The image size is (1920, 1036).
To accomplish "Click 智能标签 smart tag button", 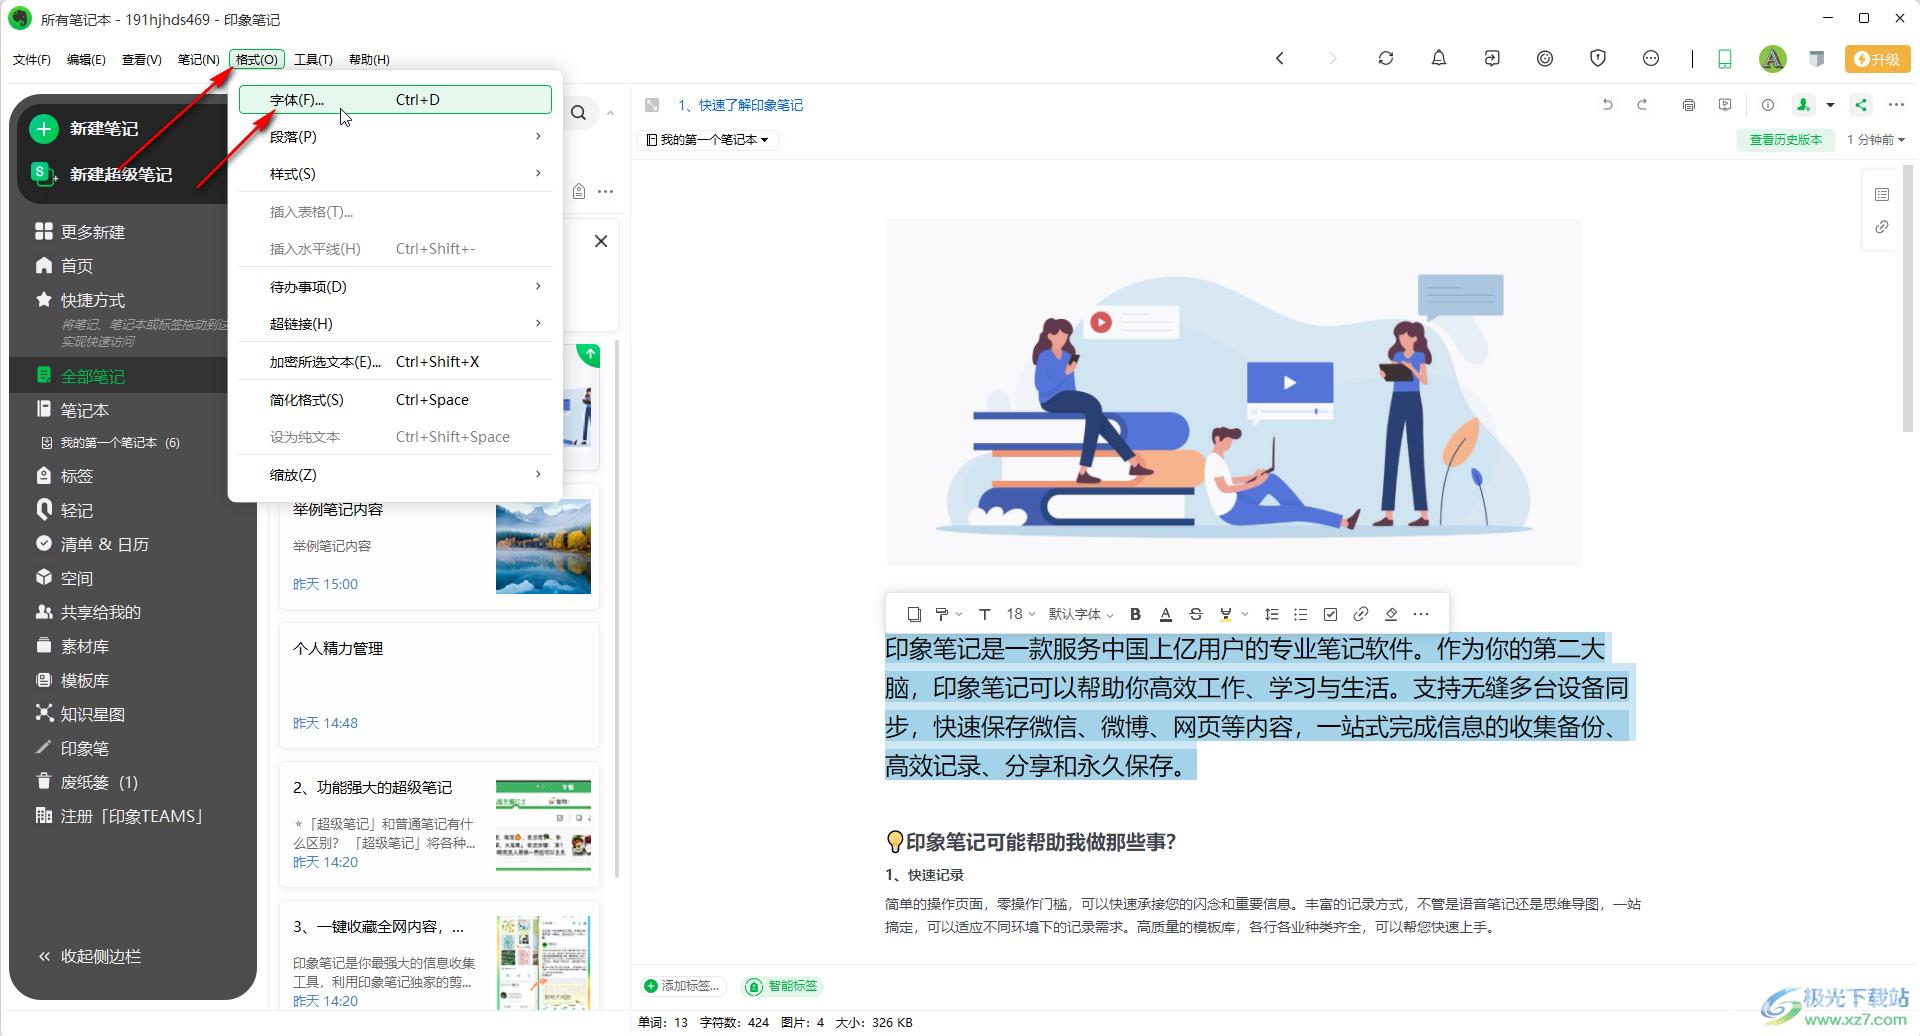I will click(x=782, y=986).
